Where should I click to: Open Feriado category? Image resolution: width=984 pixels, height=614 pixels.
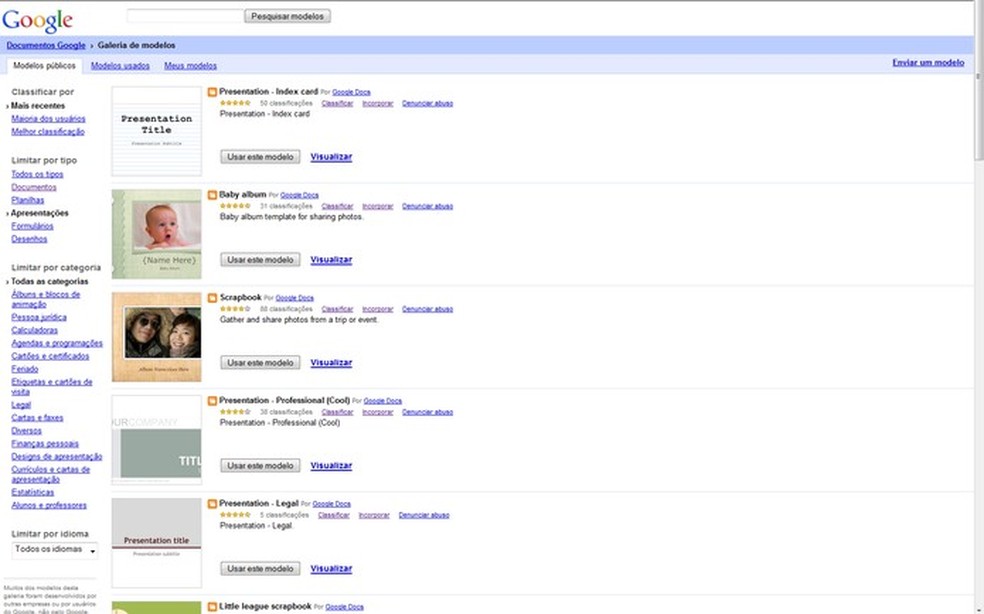click(x=24, y=369)
